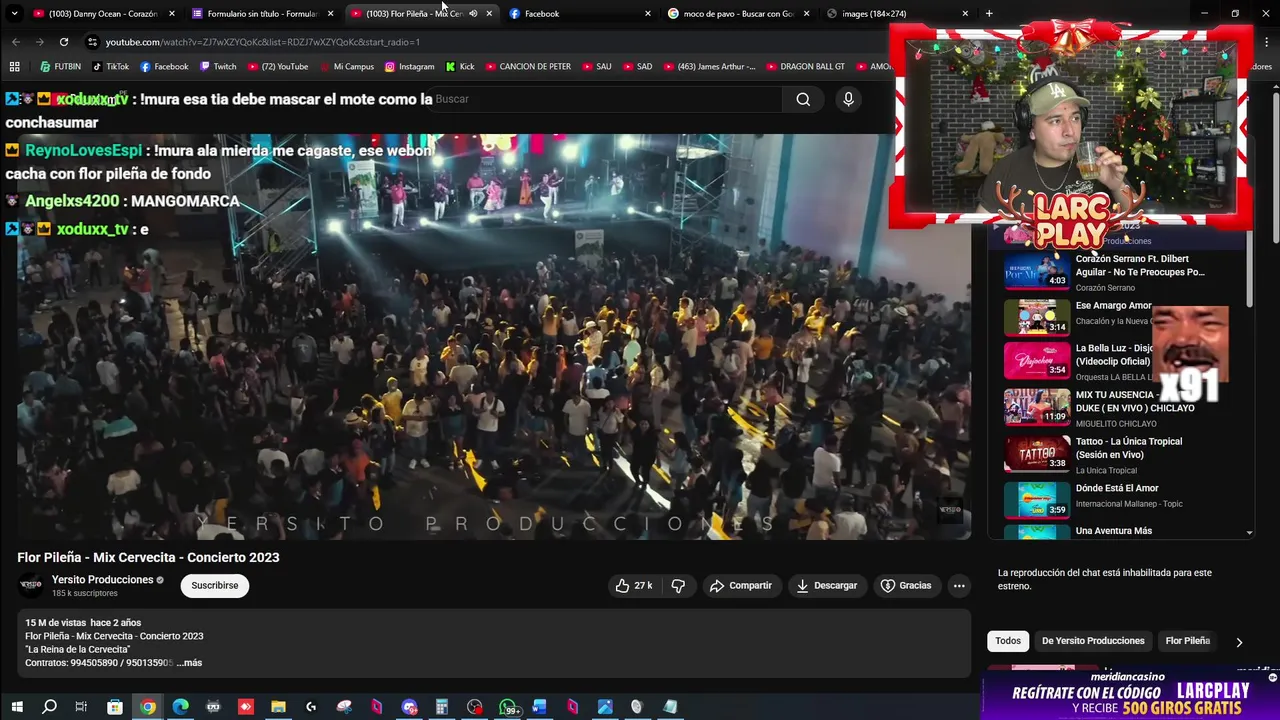The width and height of the screenshot is (1280, 720).
Task: Open the Windows Start menu
Action: 16,707
